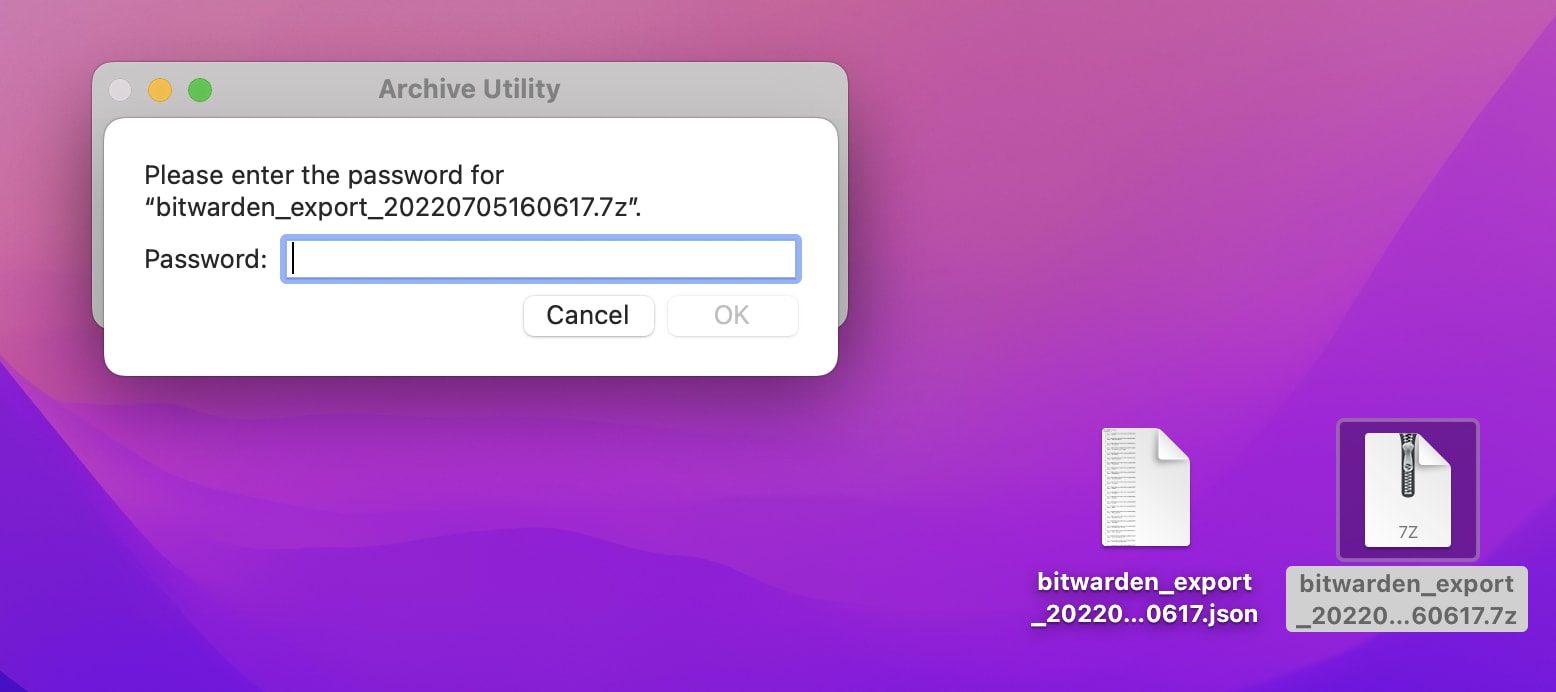
Task: Focus the Password text field
Action: tap(540, 260)
